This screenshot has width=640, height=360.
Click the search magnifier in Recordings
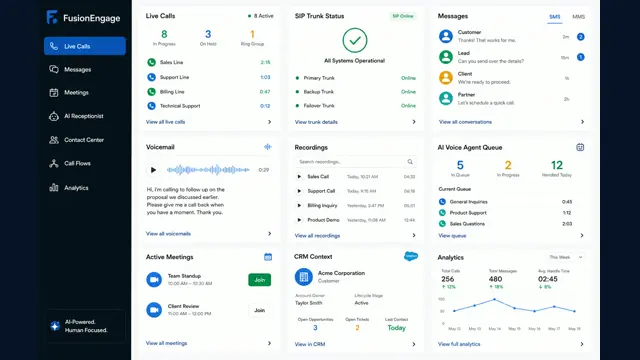[x=410, y=162]
